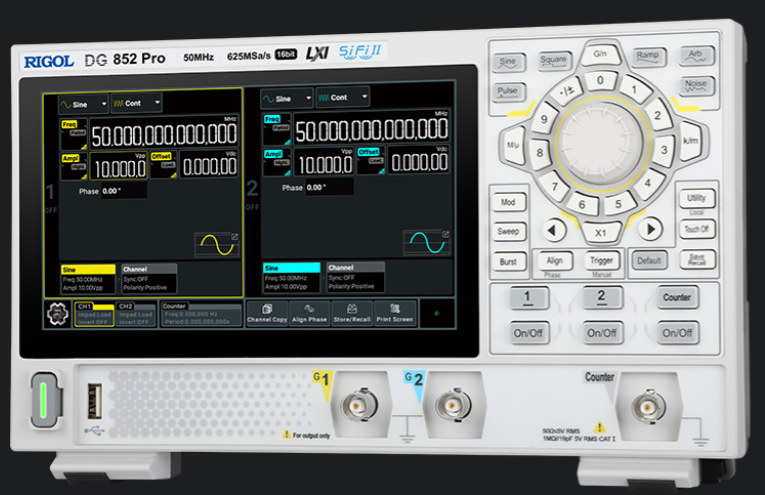Select the CH2 tab in bottom bar
Screen dimensions: 765x495
[136, 314]
